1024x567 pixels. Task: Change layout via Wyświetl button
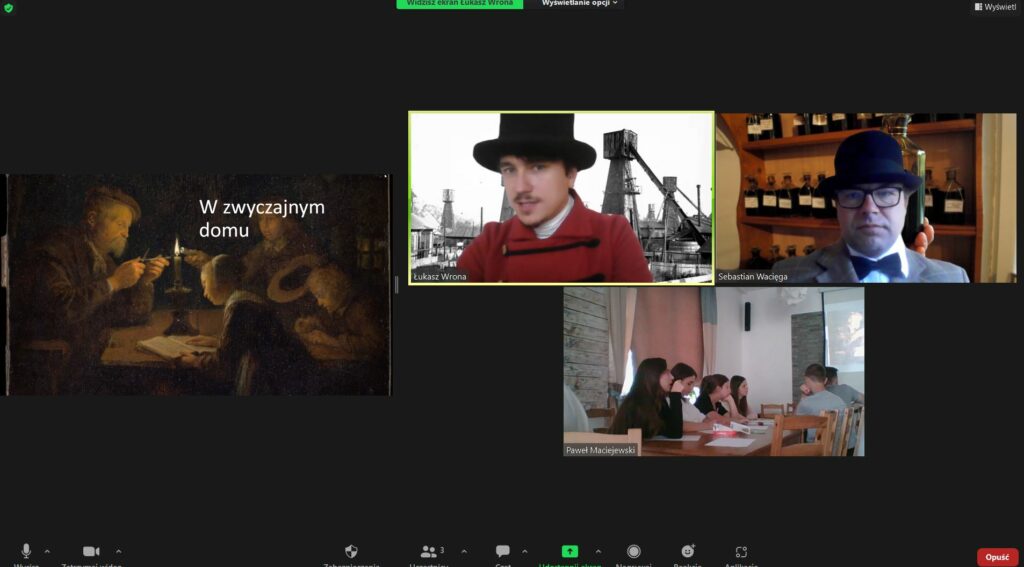pos(995,6)
